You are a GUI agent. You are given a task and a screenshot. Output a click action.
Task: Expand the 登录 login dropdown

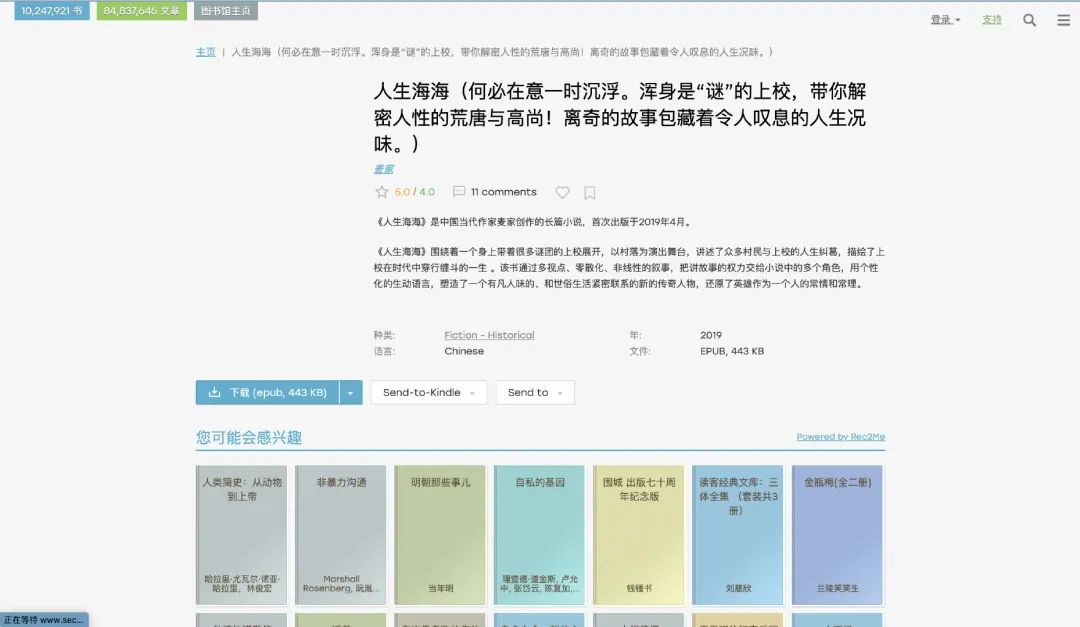[x=943, y=19]
